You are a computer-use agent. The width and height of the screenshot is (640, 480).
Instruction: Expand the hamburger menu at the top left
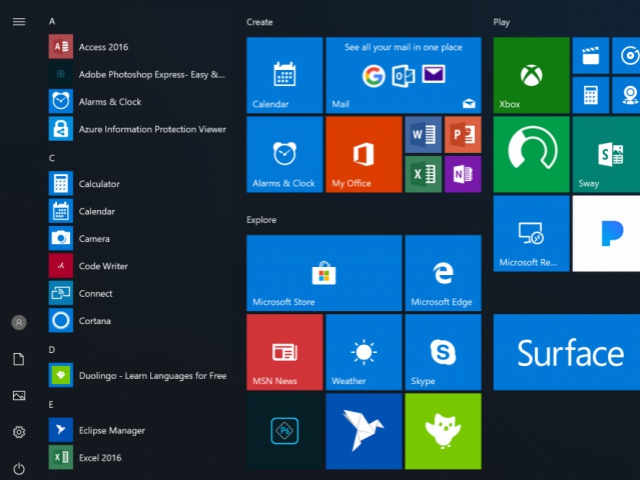pos(18,21)
